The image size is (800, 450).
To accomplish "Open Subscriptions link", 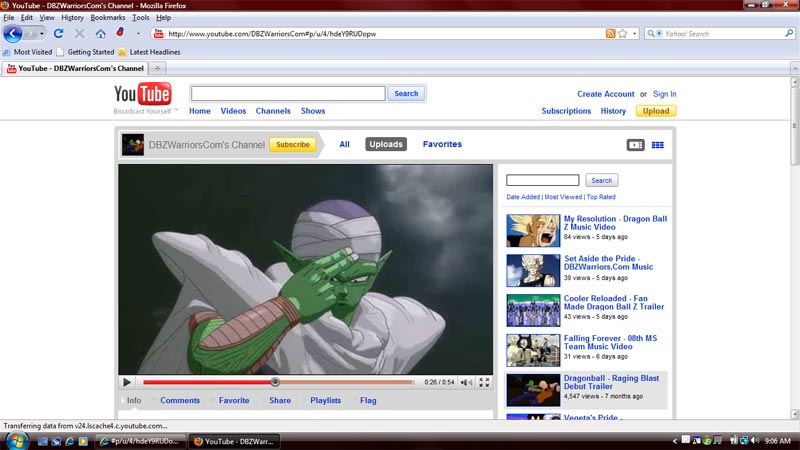I will click(566, 111).
